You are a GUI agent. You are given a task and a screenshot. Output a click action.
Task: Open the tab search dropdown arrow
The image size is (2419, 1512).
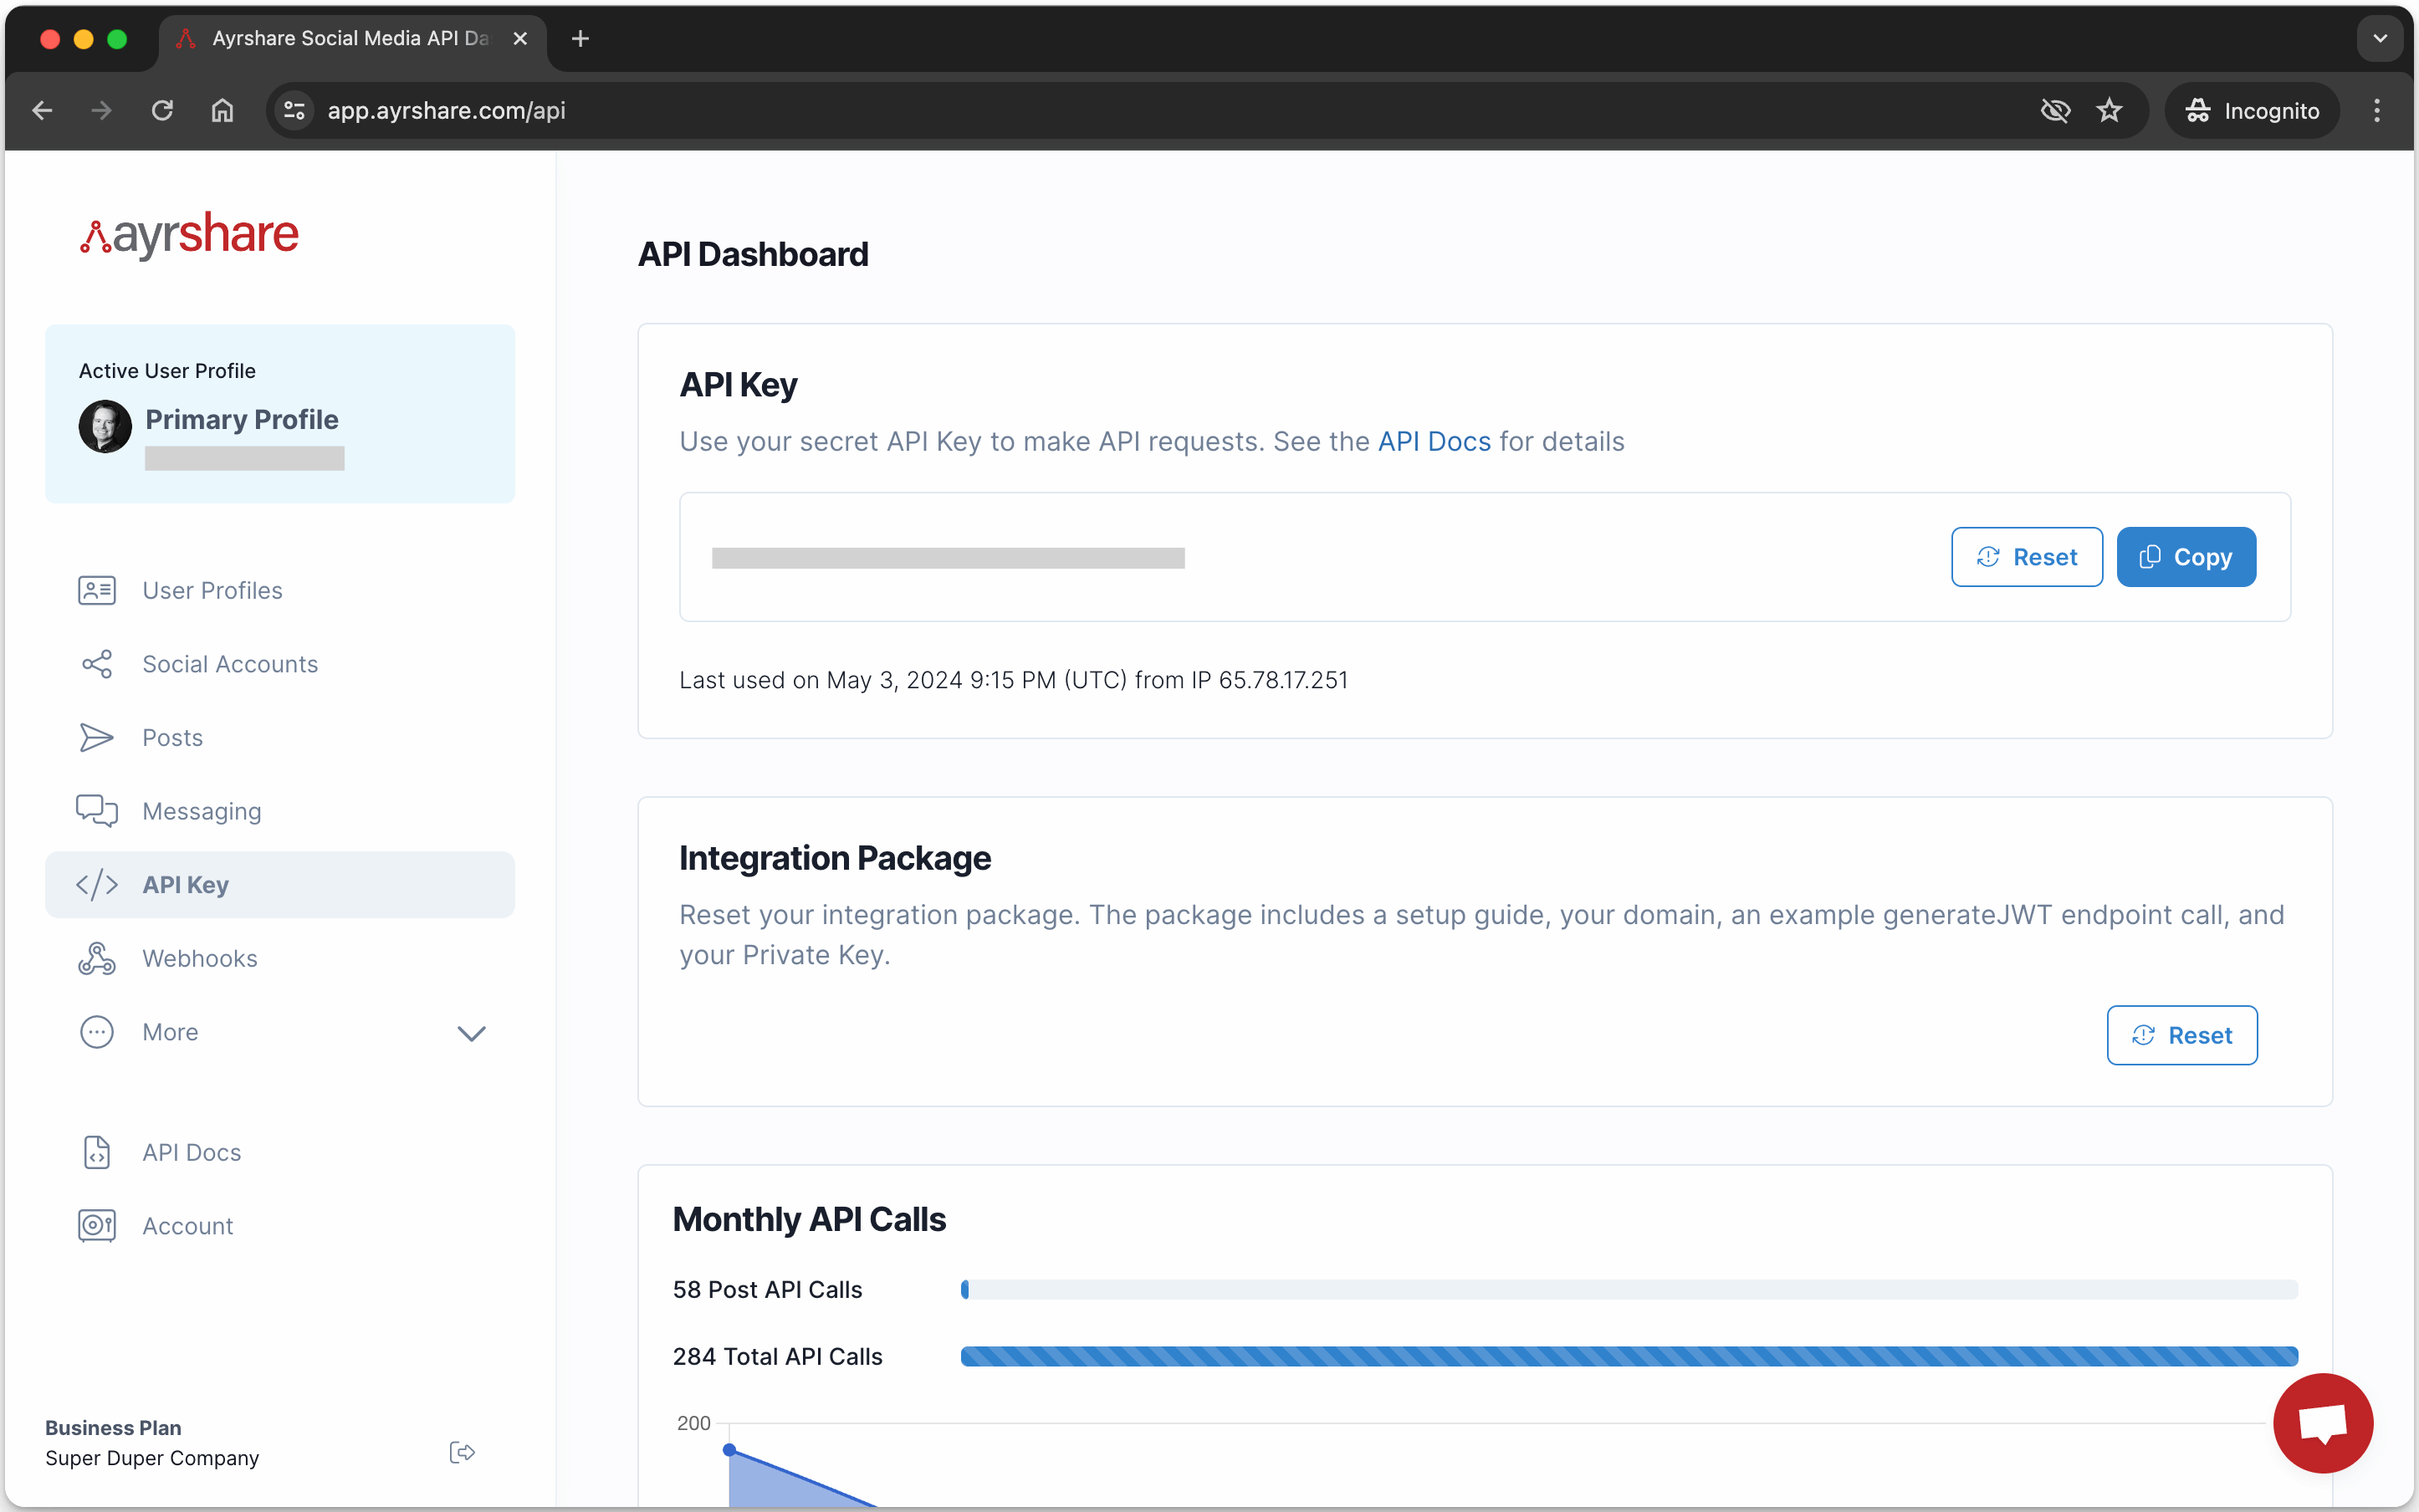tap(2379, 38)
